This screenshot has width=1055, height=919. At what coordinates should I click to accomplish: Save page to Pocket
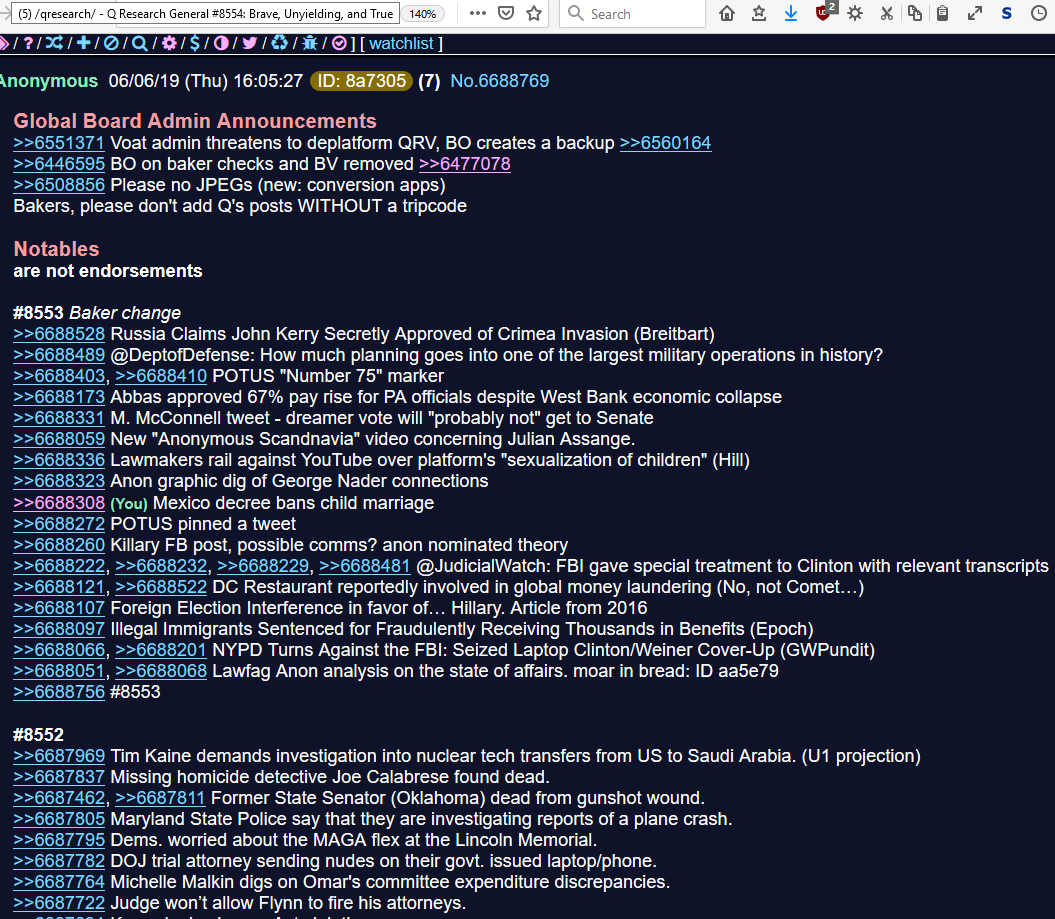tap(506, 13)
